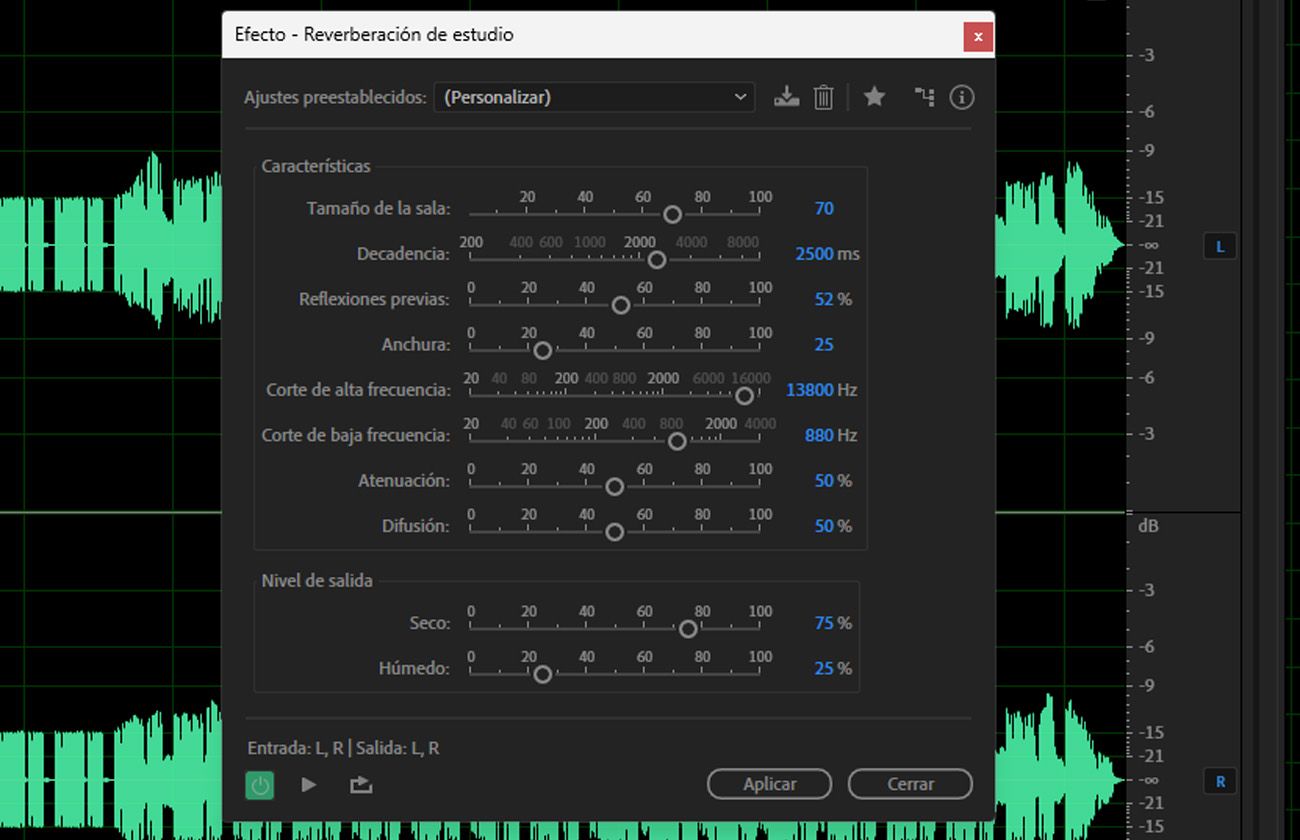Viewport: 1300px width, 840px height.
Task: Adjust the Decadencia slider handle
Action: tap(657, 260)
